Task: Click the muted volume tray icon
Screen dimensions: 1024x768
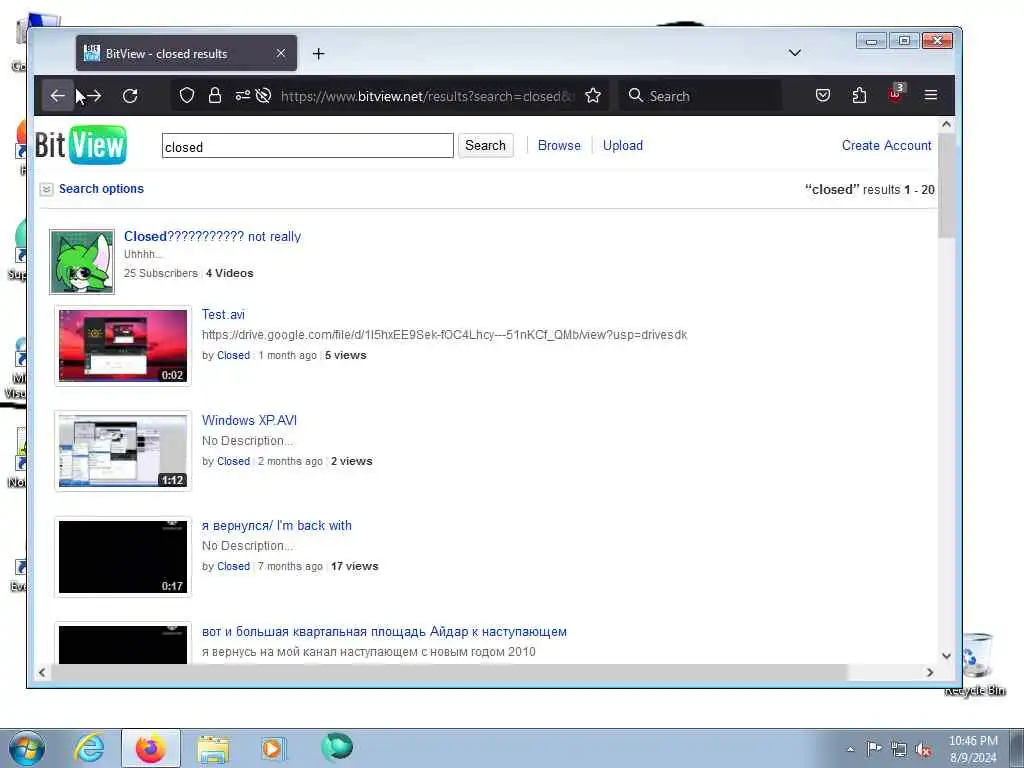Action: click(x=923, y=750)
